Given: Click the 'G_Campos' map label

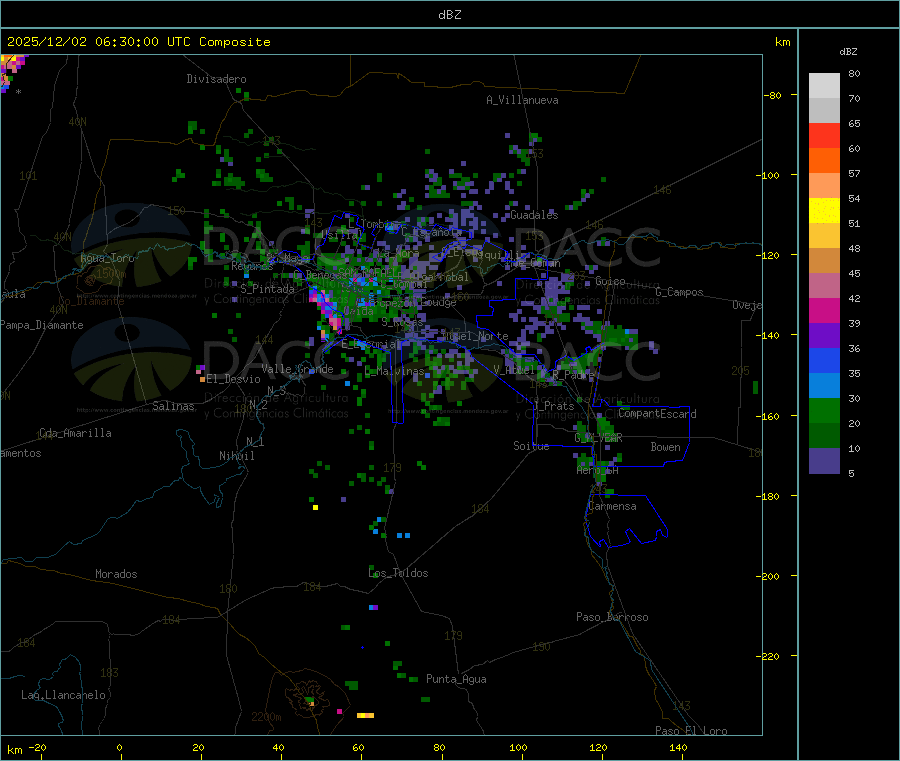Looking at the screenshot, I should pos(680,292).
